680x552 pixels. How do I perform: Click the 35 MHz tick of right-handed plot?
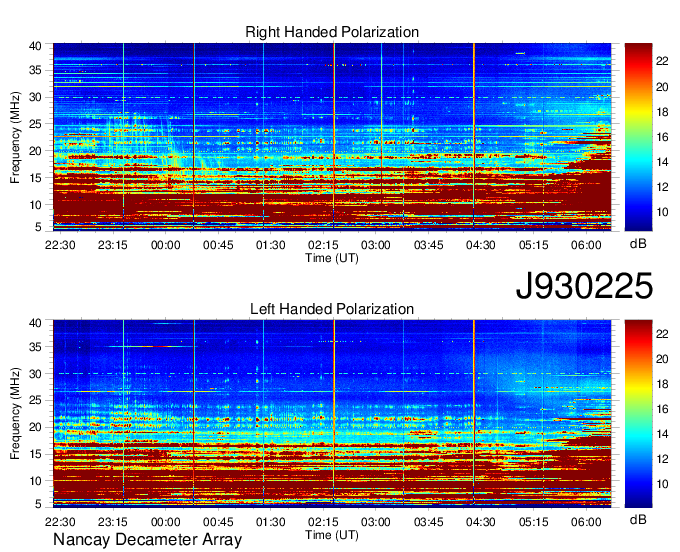coord(35,70)
